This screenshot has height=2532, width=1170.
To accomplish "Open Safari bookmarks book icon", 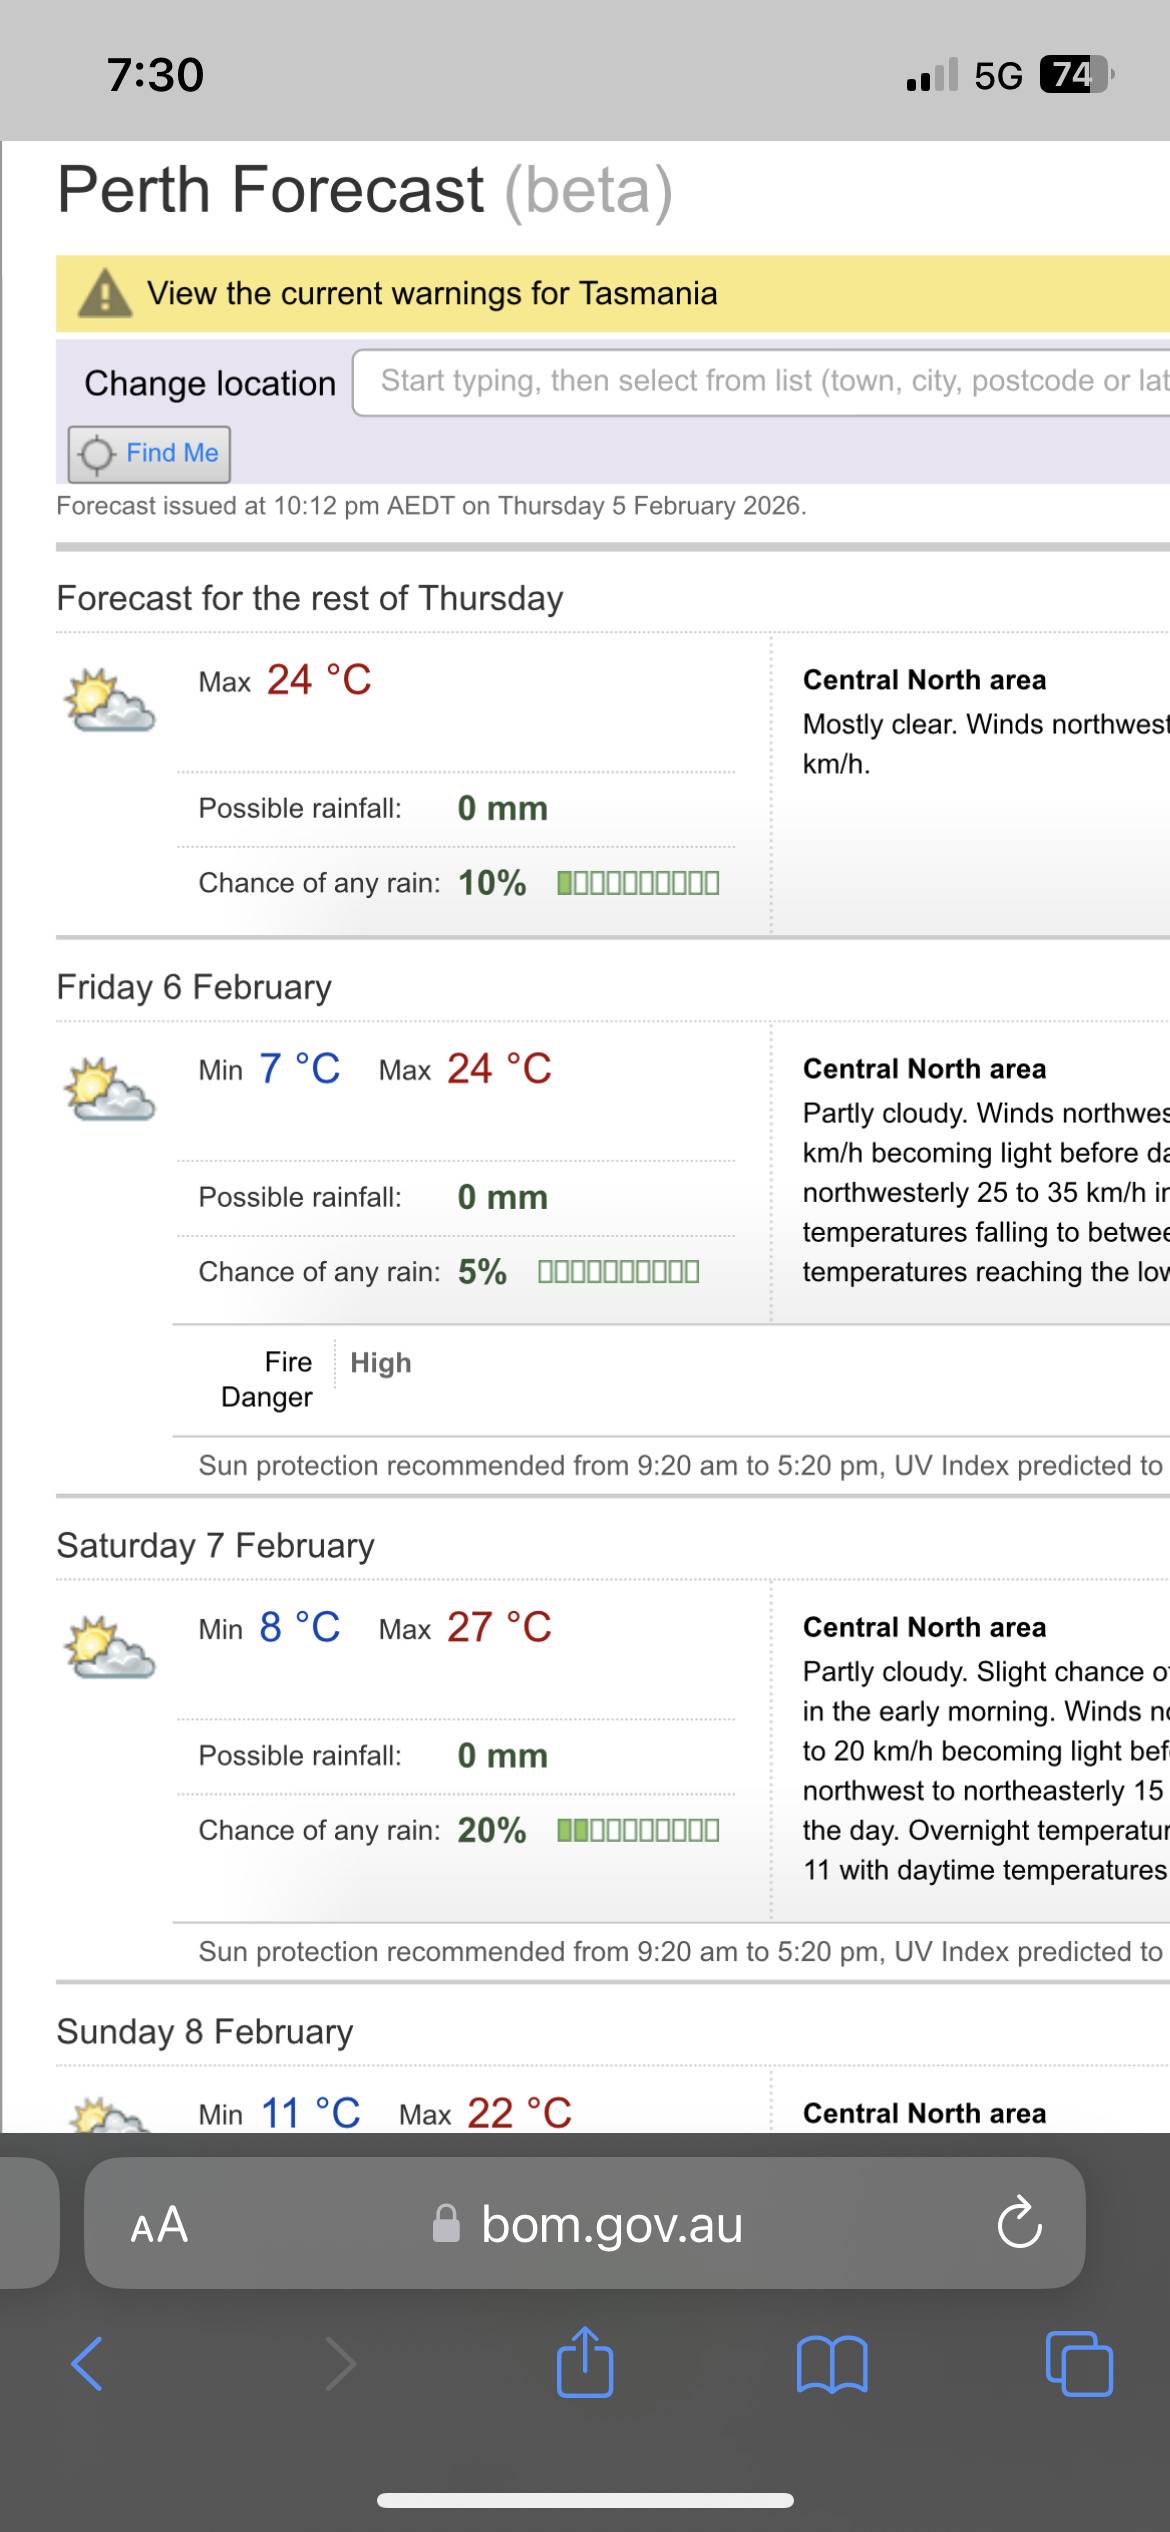I will click(x=832, y=2364).
